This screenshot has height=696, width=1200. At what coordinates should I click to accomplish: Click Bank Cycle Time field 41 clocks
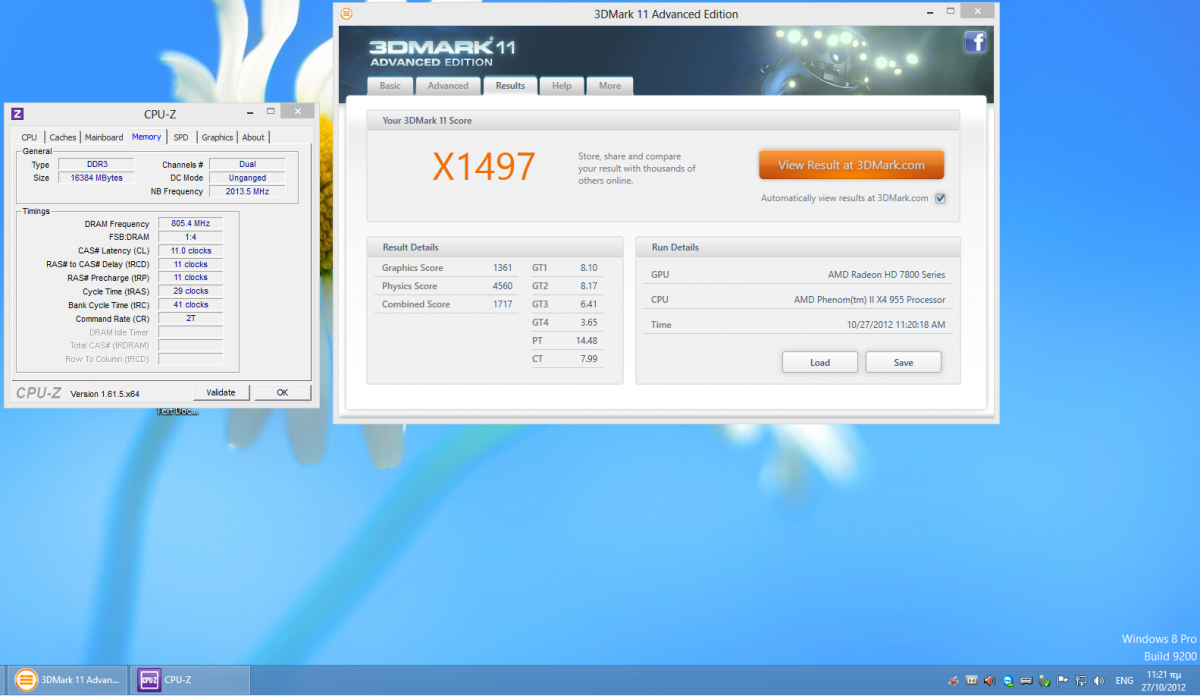(190, 305)
